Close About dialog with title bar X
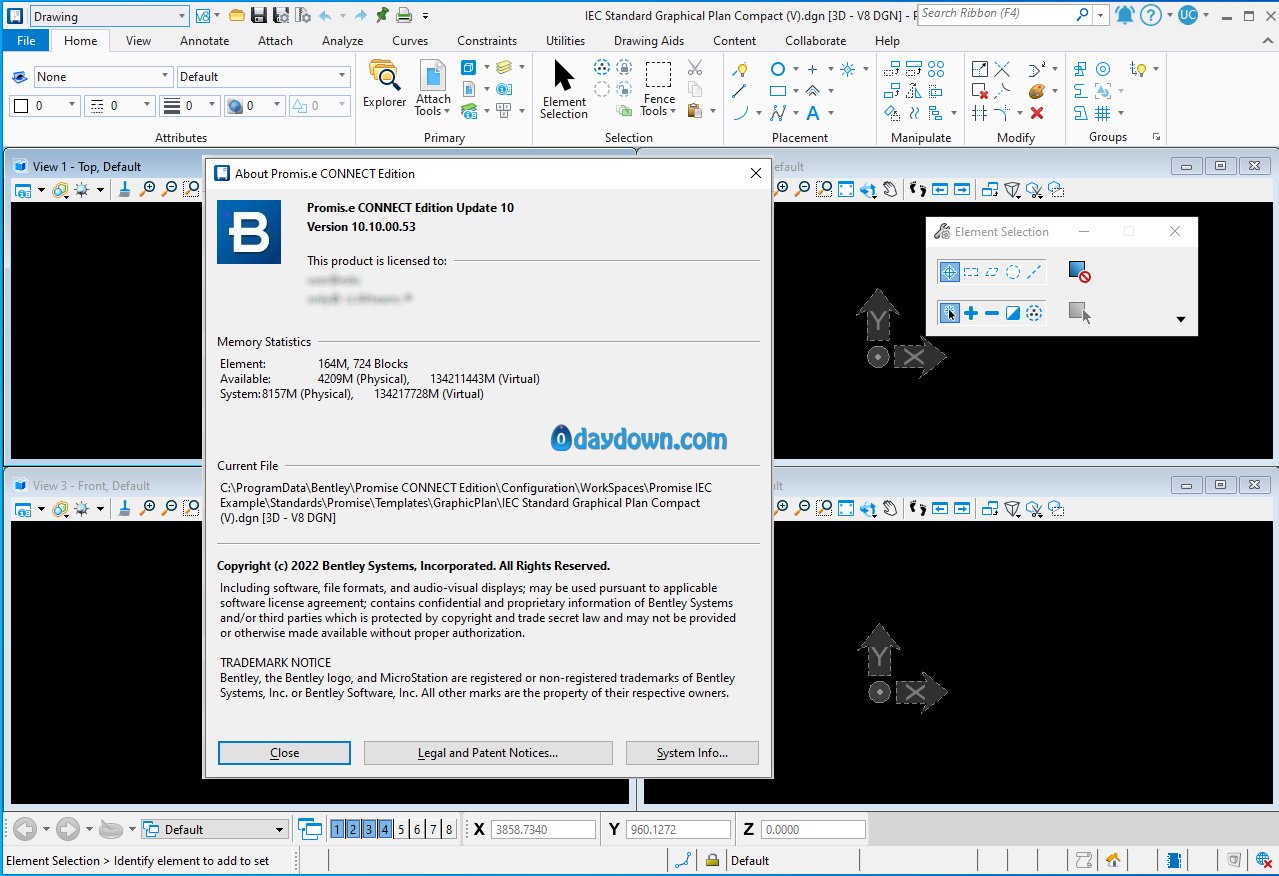 [x=756, y=173]
